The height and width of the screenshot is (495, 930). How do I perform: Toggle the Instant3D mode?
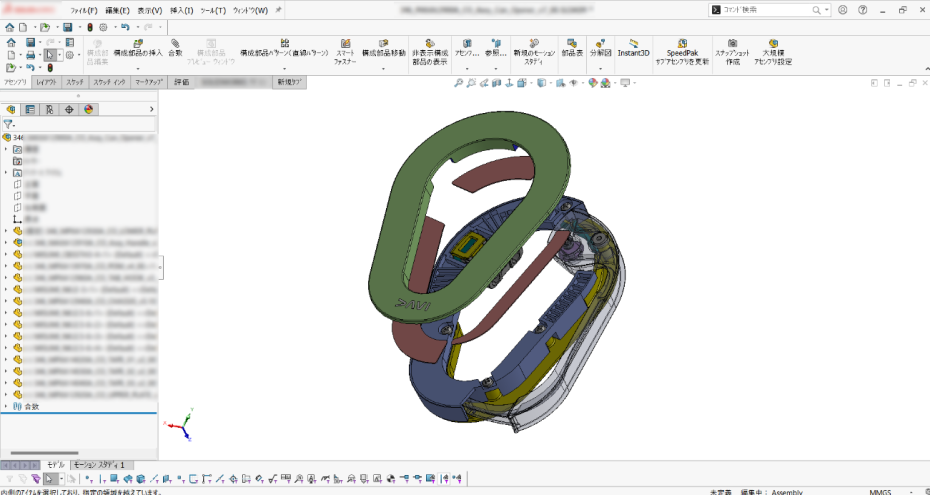(633, 49)
